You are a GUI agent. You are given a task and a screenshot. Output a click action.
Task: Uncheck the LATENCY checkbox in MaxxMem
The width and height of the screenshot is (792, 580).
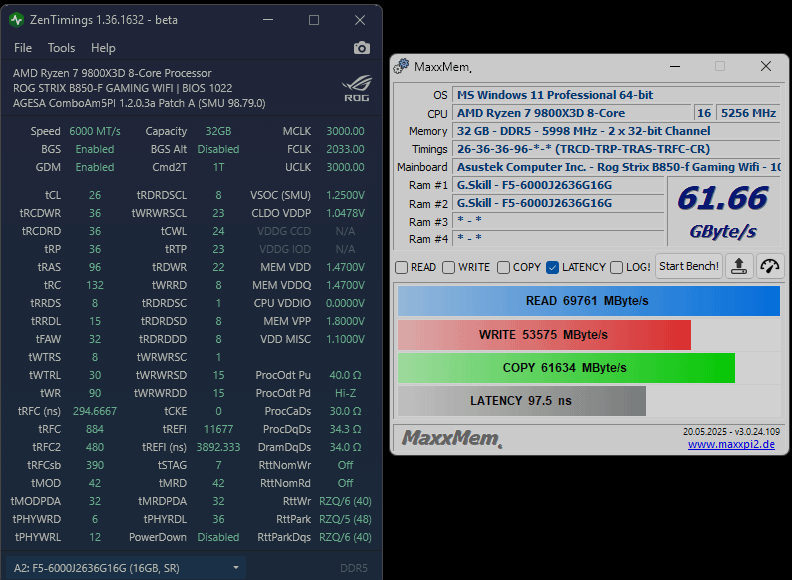pyautogui.click(x=553, y=267)
